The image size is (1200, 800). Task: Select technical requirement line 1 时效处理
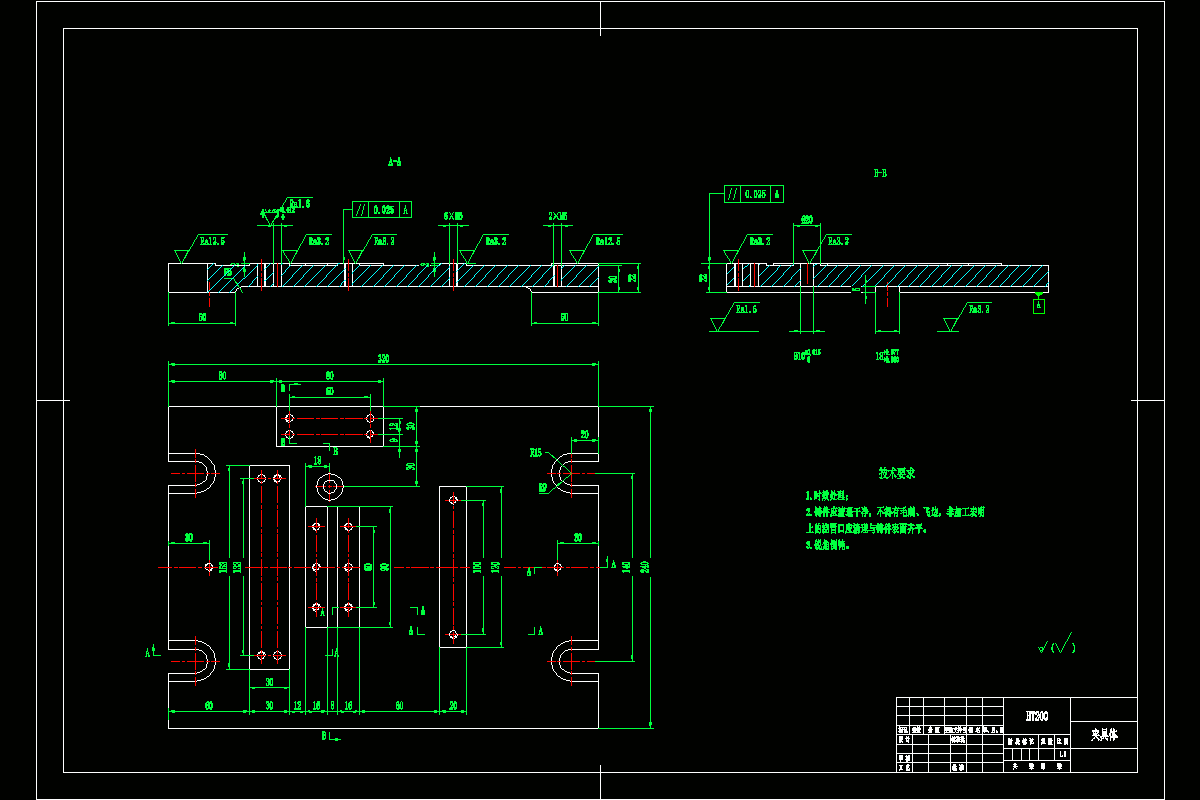(x=826, y=495)
